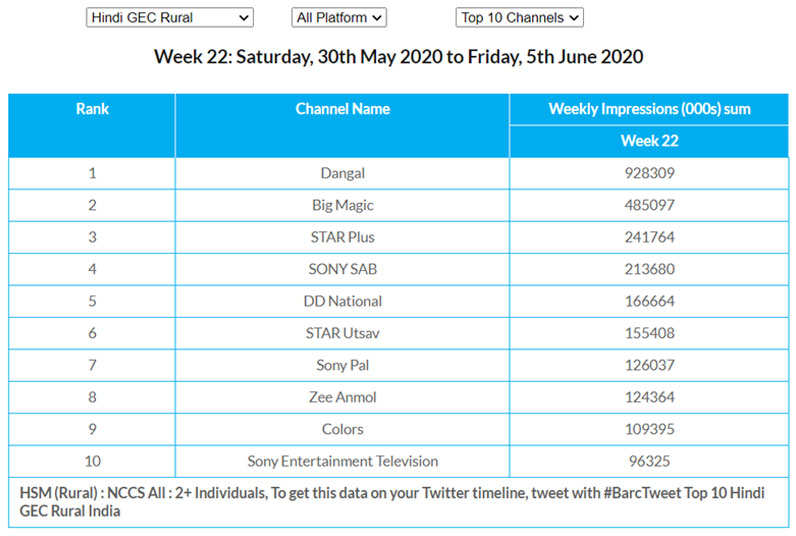Click the Rank column header
This screenshot has width=796, height=536.
coord(92,109)
